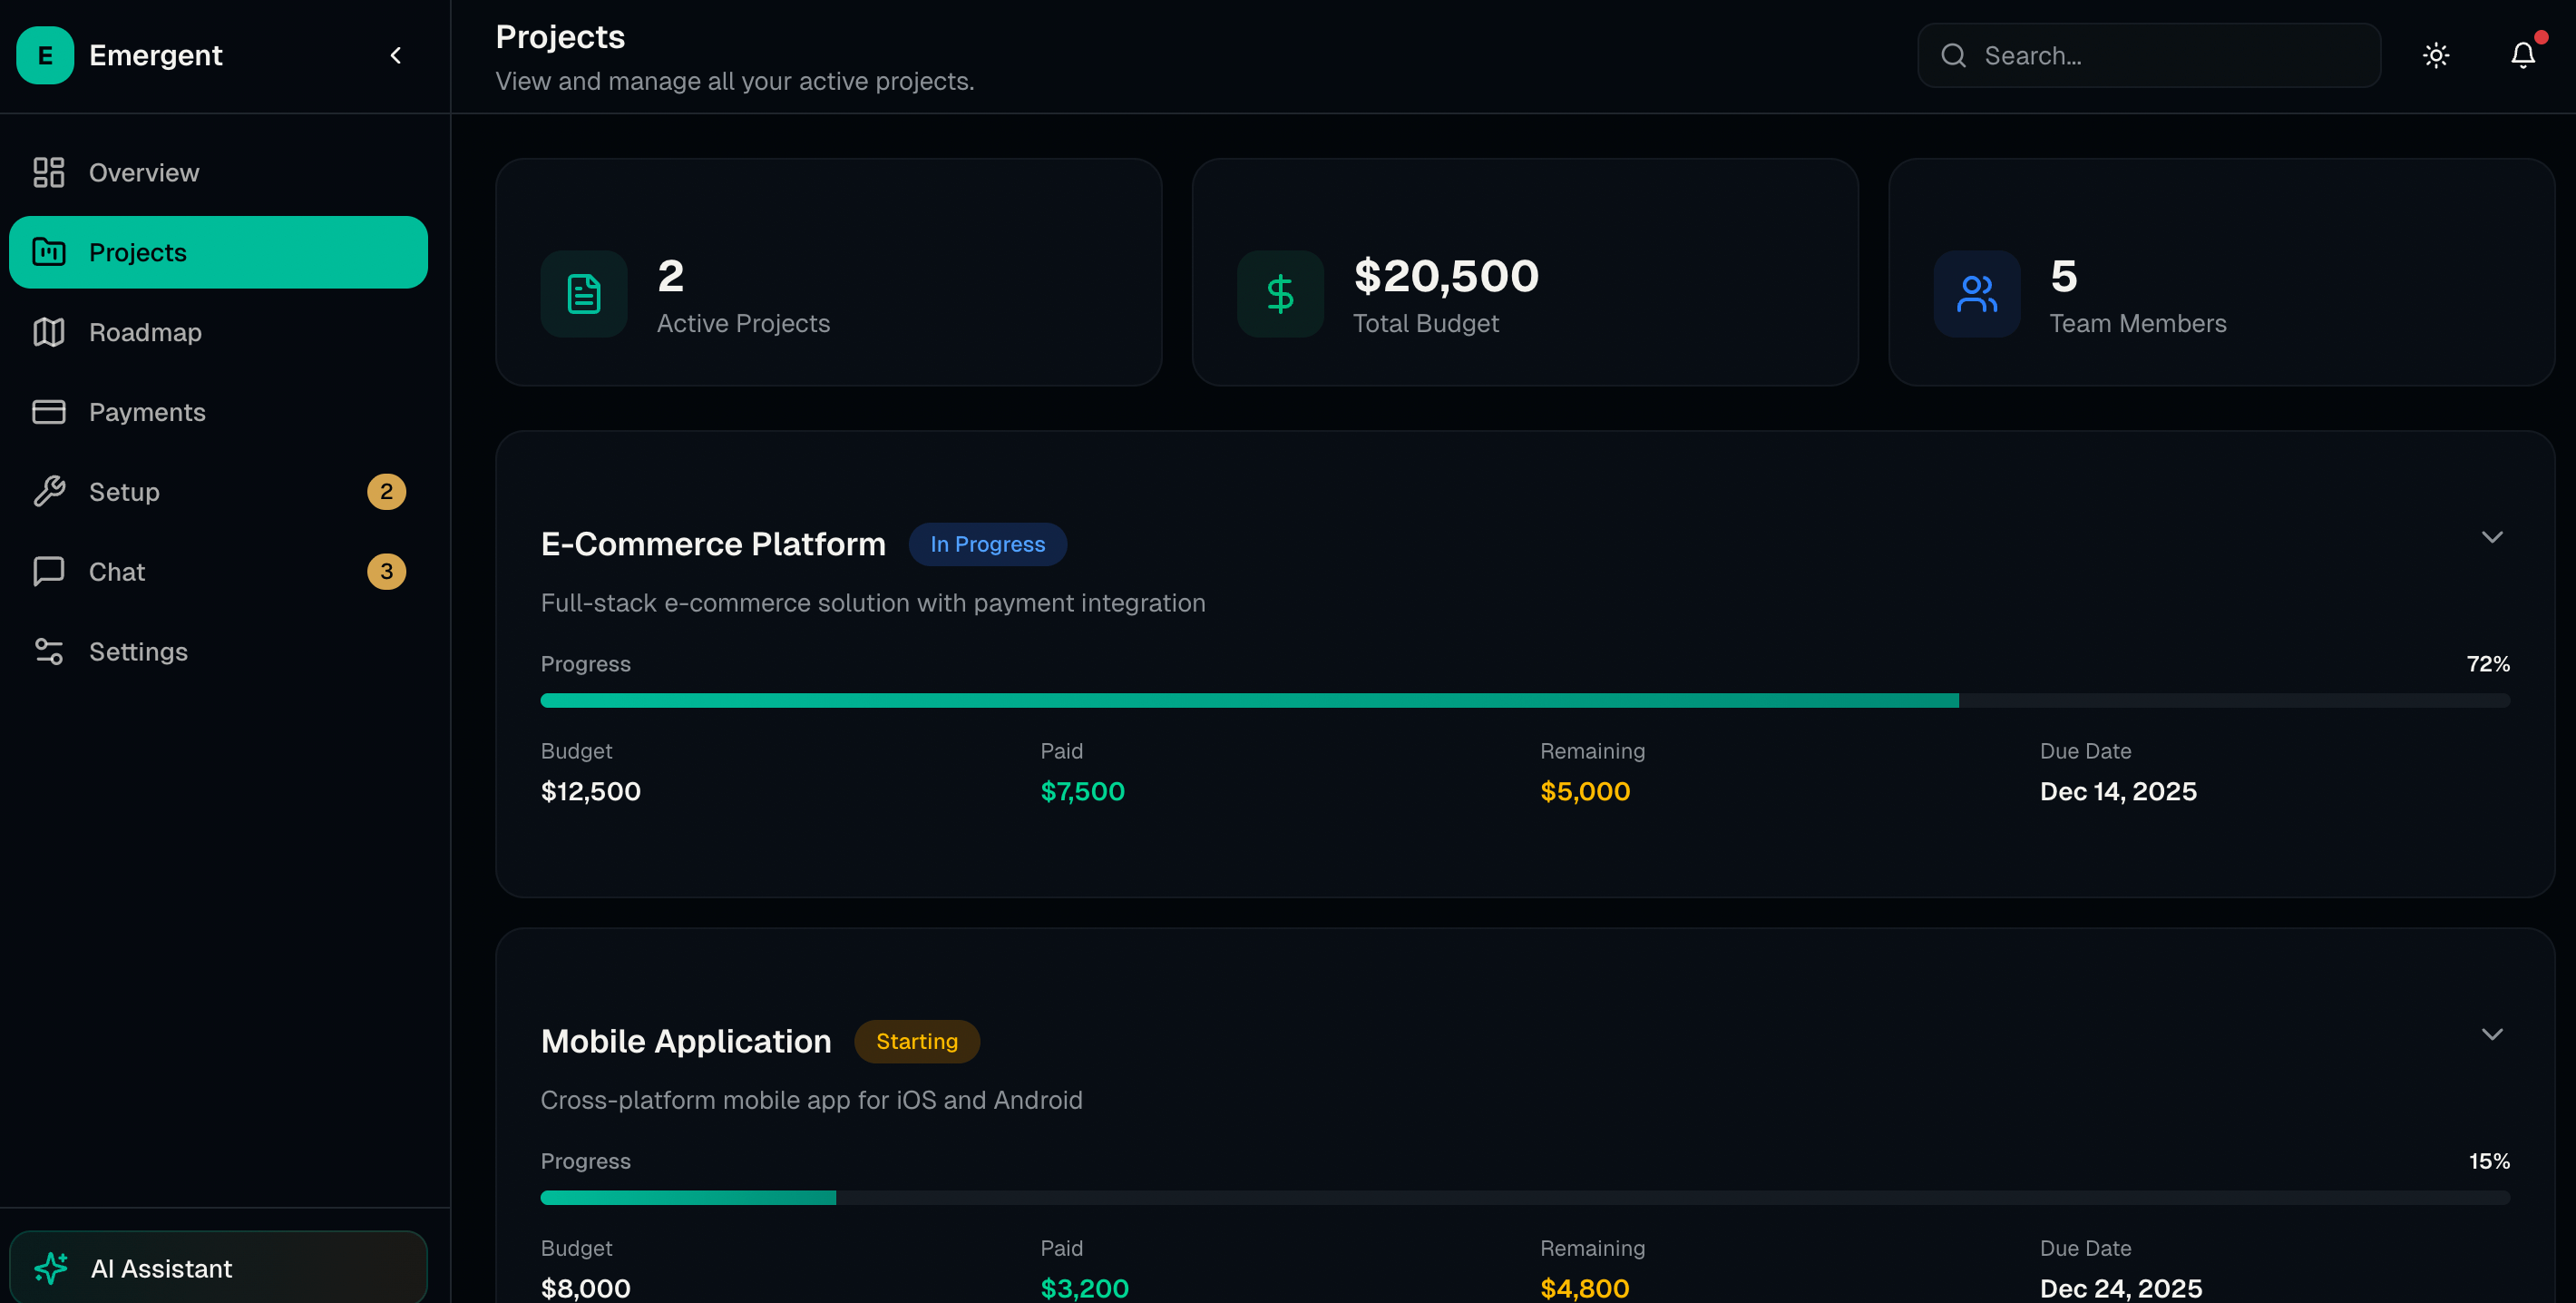Click the search magnifier icon
Viewport: 2576px width, 1303px height.
(1953, 55)
